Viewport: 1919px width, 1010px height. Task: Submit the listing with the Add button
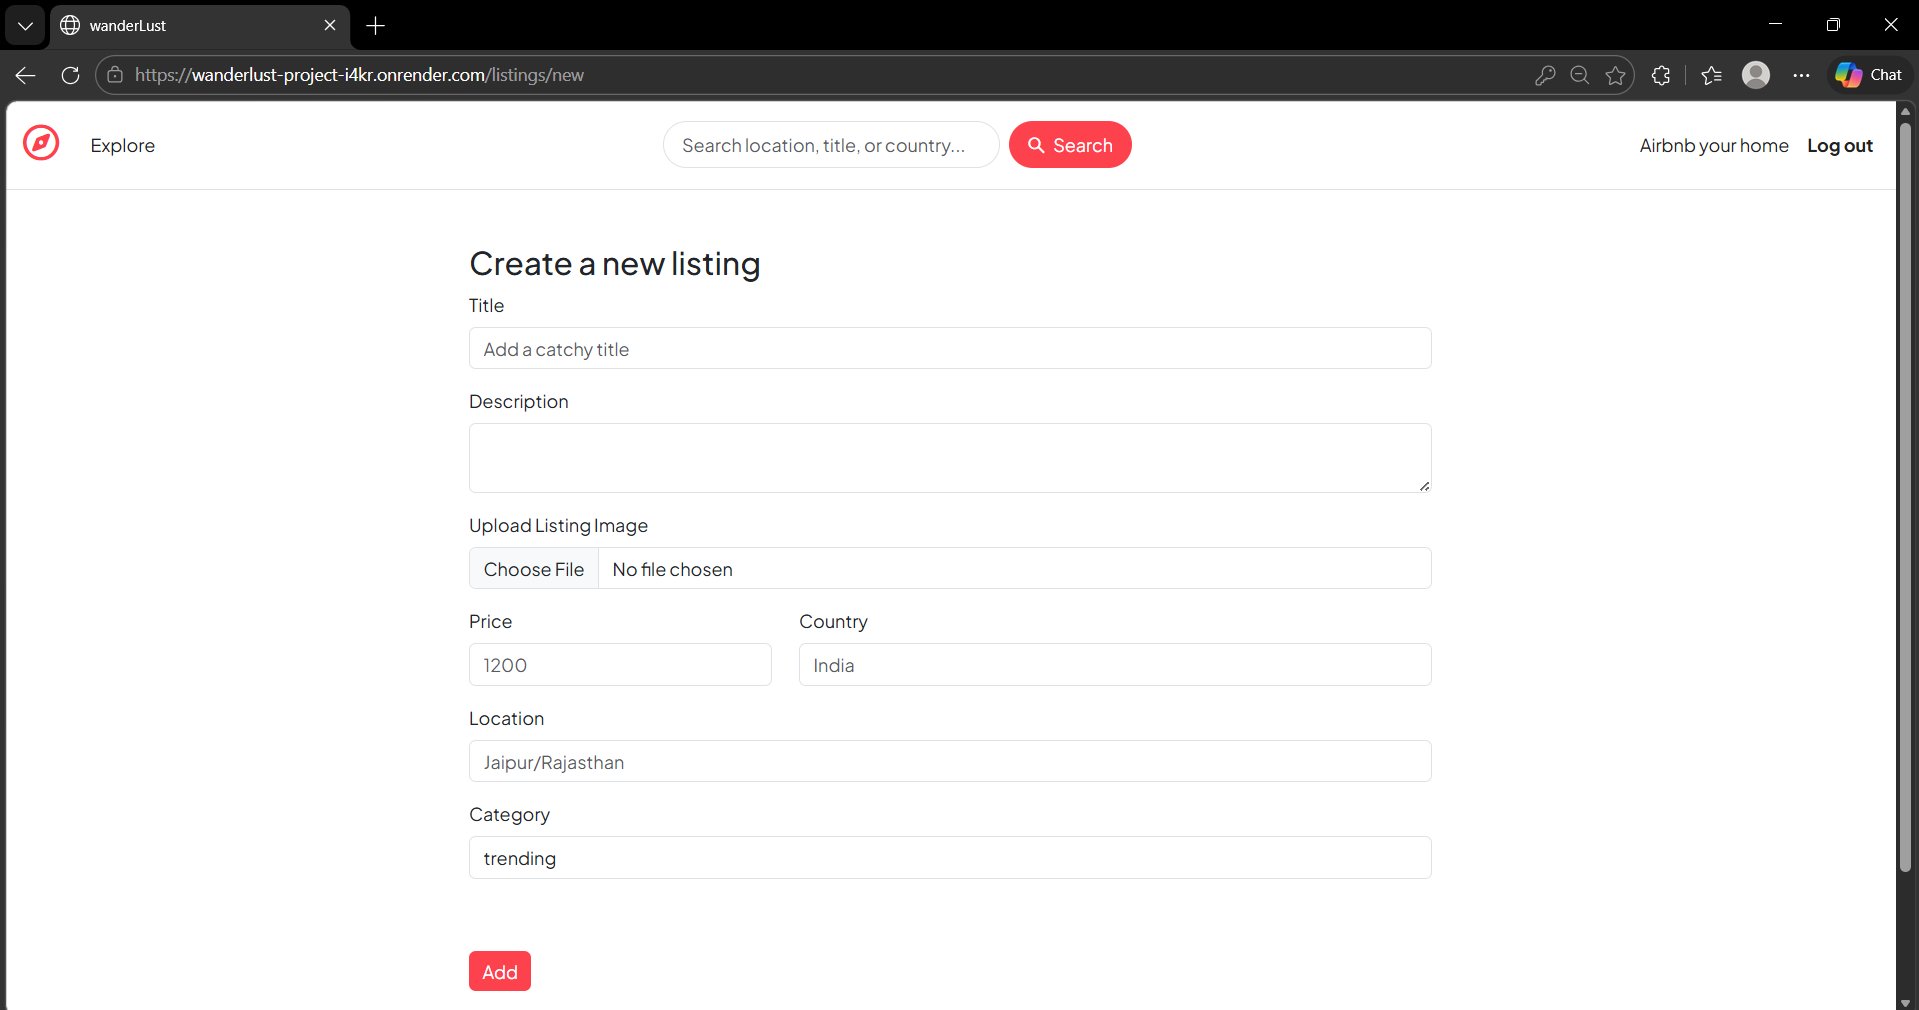500,971
